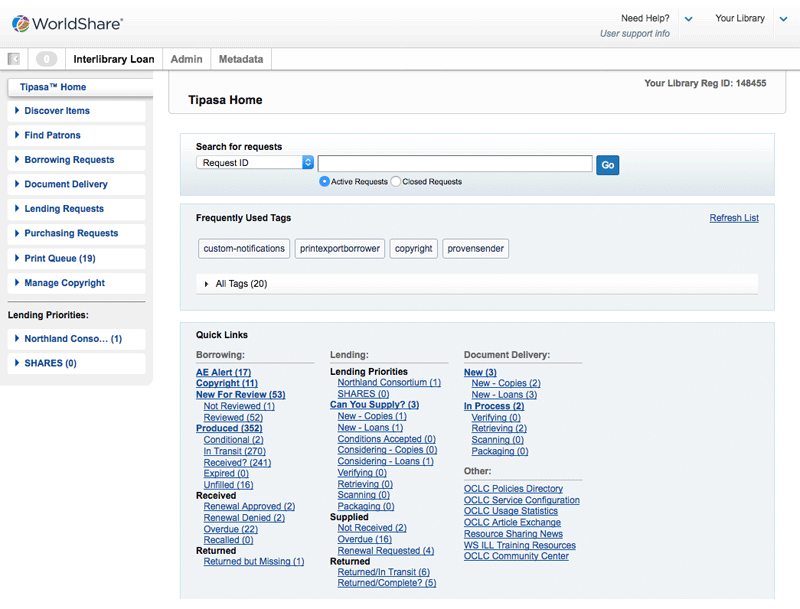Image resolution: width=800 pixels, height=609 pixels.
Task: Select the Active Requests radio button
Action: click(325, 182)
